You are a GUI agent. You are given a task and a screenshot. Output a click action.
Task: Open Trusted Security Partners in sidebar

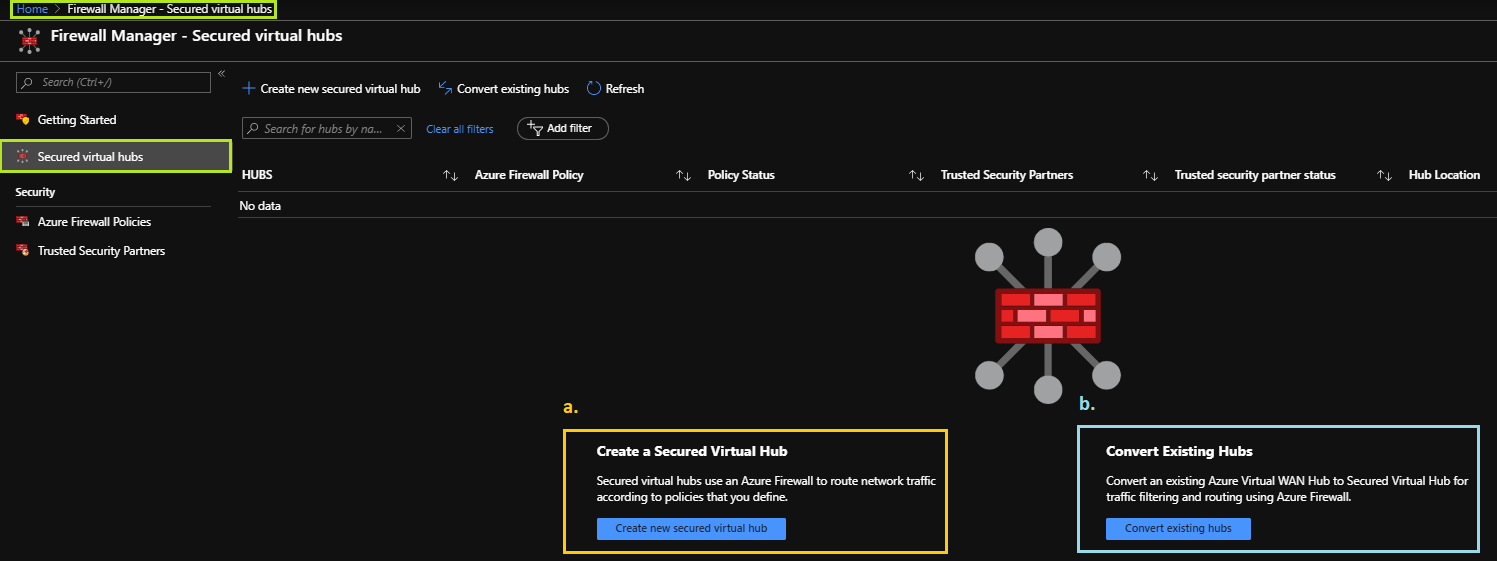point(101,251)
